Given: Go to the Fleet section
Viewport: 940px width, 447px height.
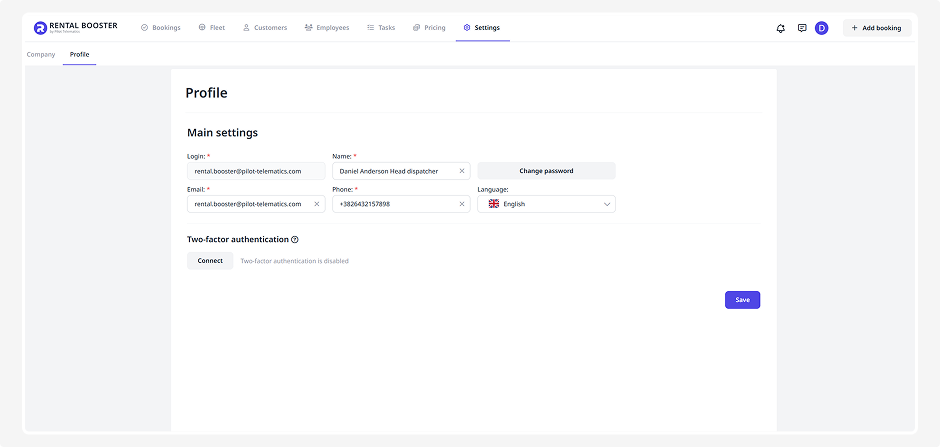Looking at the screenshot, I should coord(211,28).
